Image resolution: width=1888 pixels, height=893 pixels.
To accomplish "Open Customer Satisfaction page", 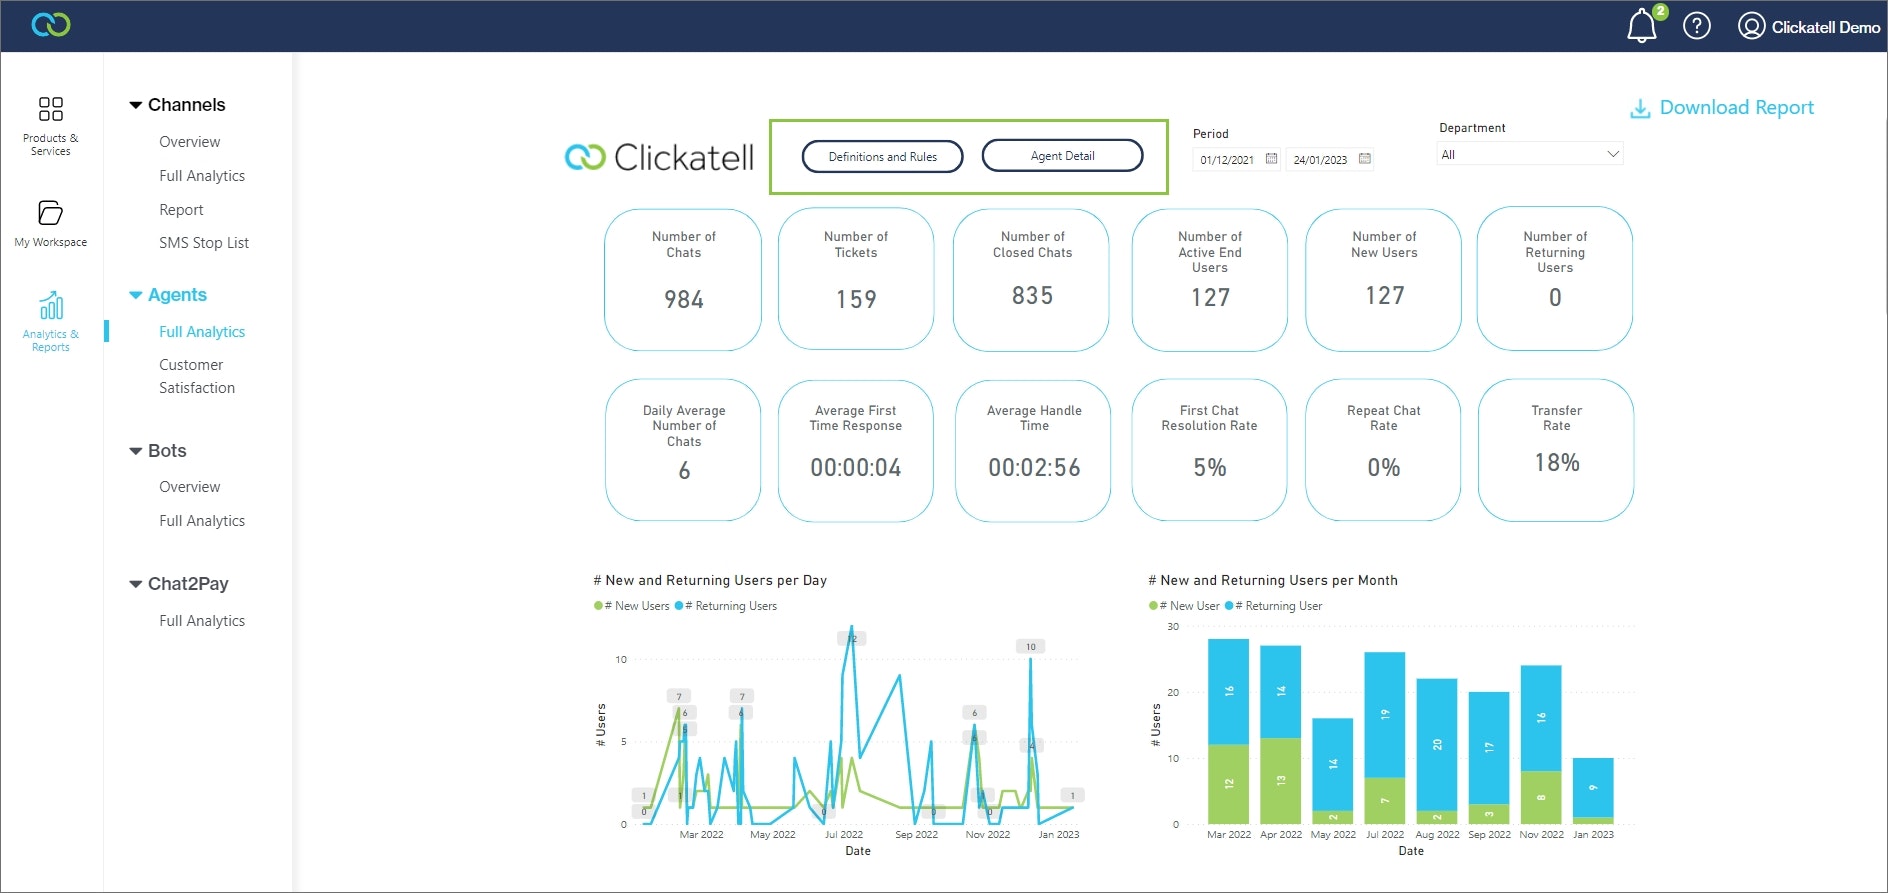I will pyautogui.click(x=197, y=376).
